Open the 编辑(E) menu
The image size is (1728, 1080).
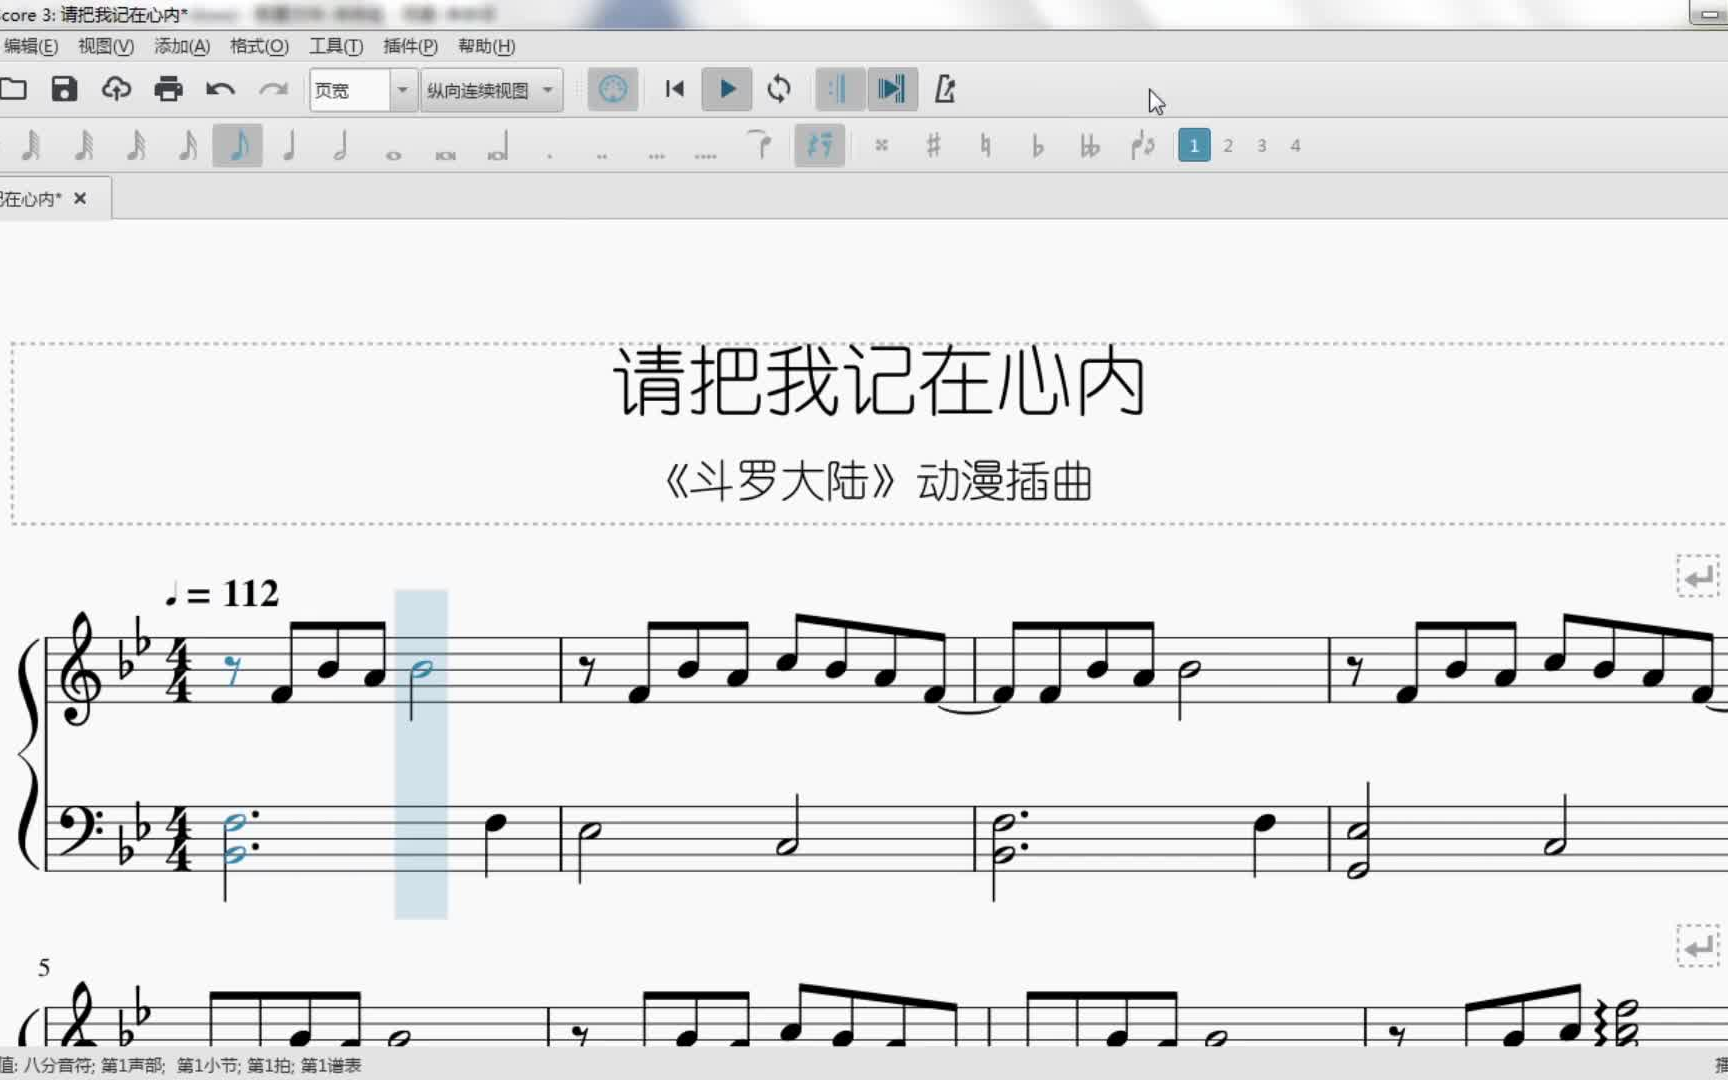pos(31,46)
